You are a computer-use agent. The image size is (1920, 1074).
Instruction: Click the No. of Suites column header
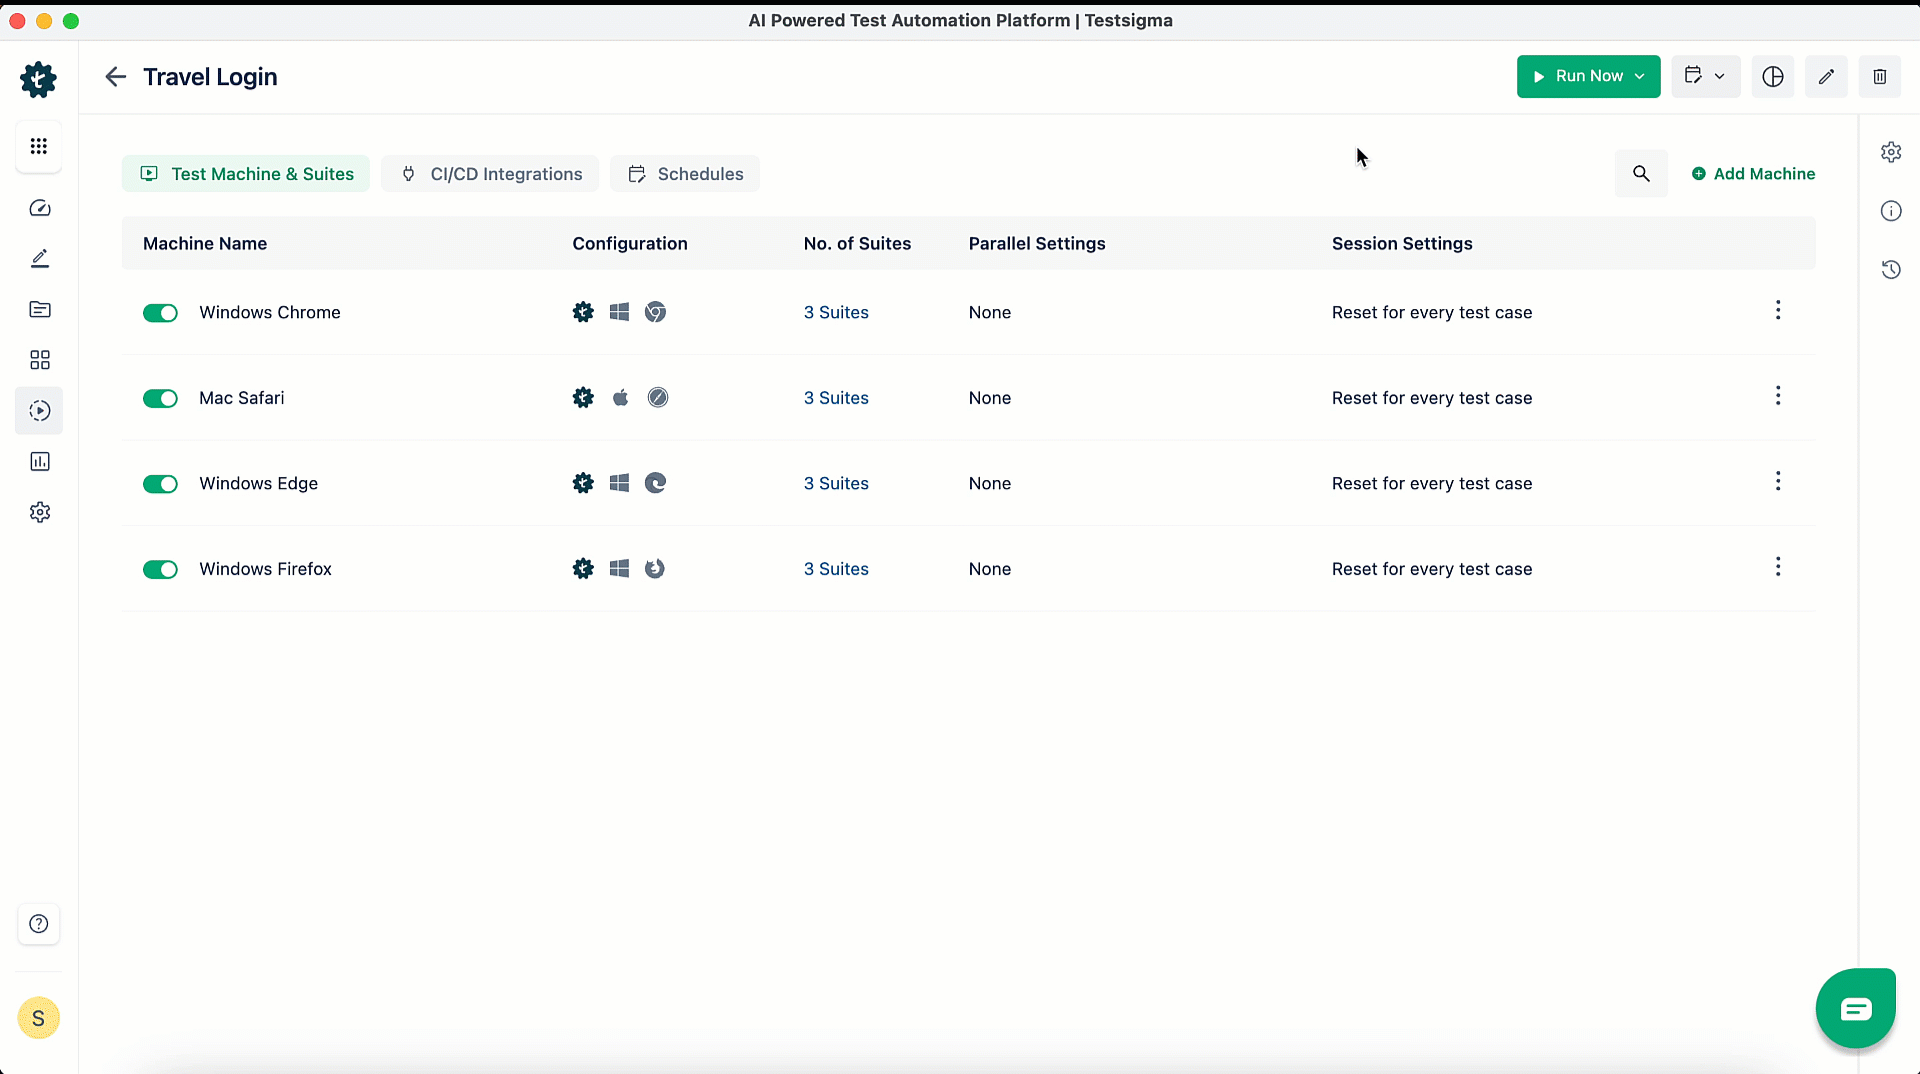(857, 243)
